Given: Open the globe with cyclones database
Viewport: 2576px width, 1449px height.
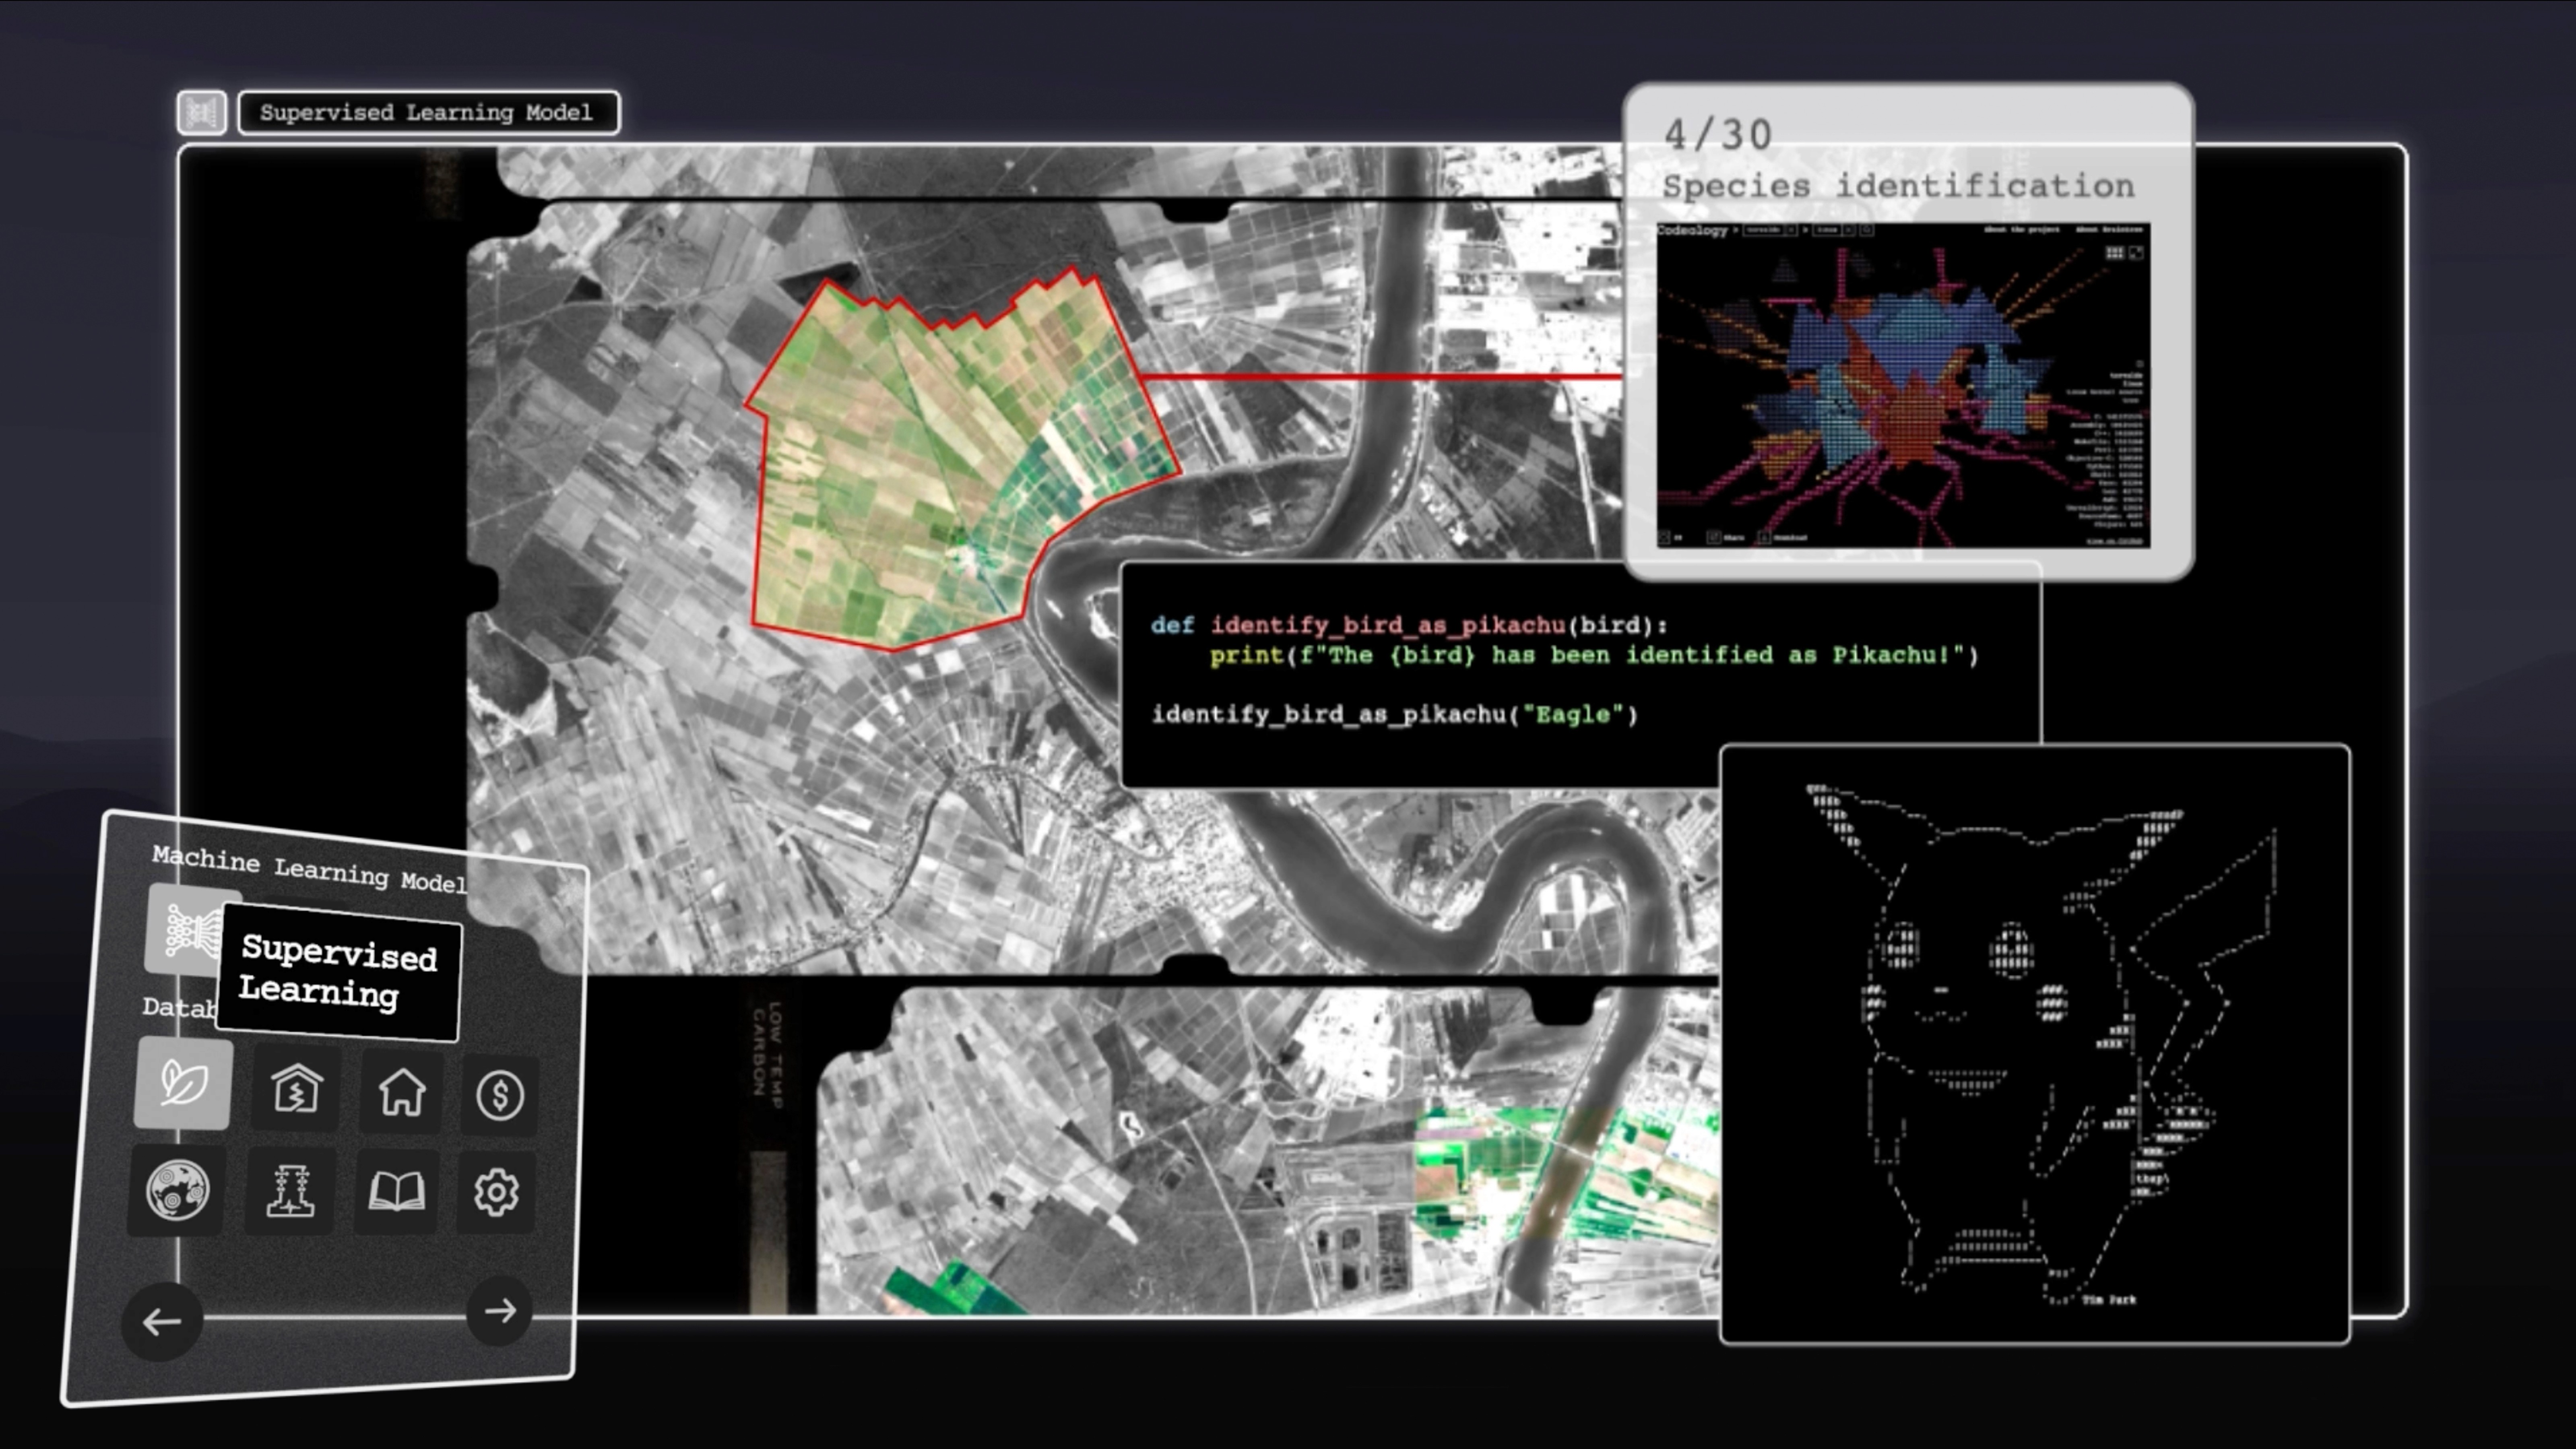Looking at the screenshot, I should point(177,1189).
